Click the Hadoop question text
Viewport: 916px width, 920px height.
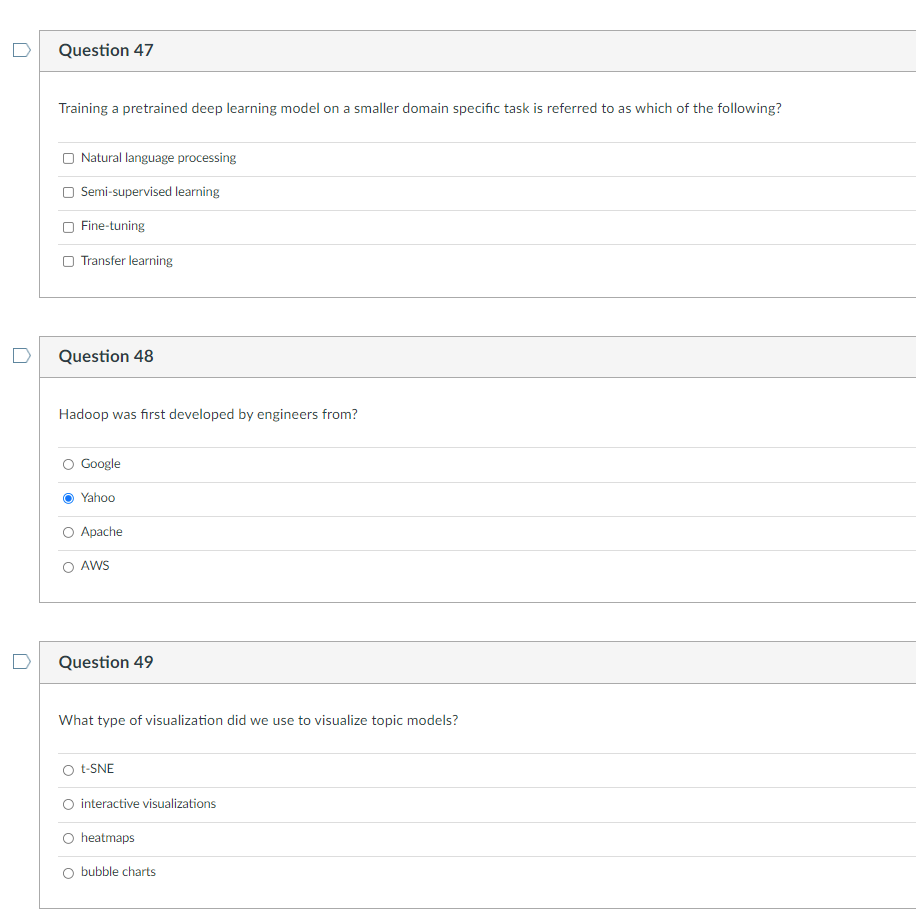point(208,414)
